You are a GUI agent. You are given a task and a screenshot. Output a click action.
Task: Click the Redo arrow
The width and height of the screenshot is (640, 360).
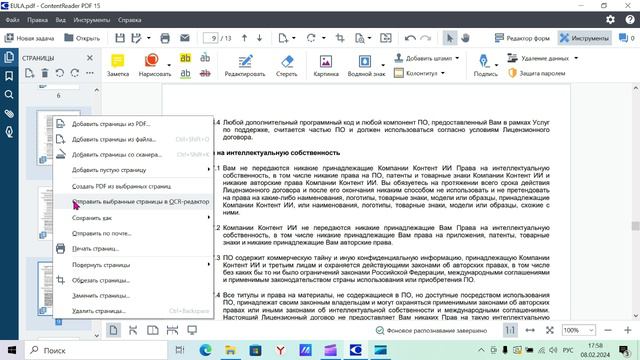tap(426, 38)
